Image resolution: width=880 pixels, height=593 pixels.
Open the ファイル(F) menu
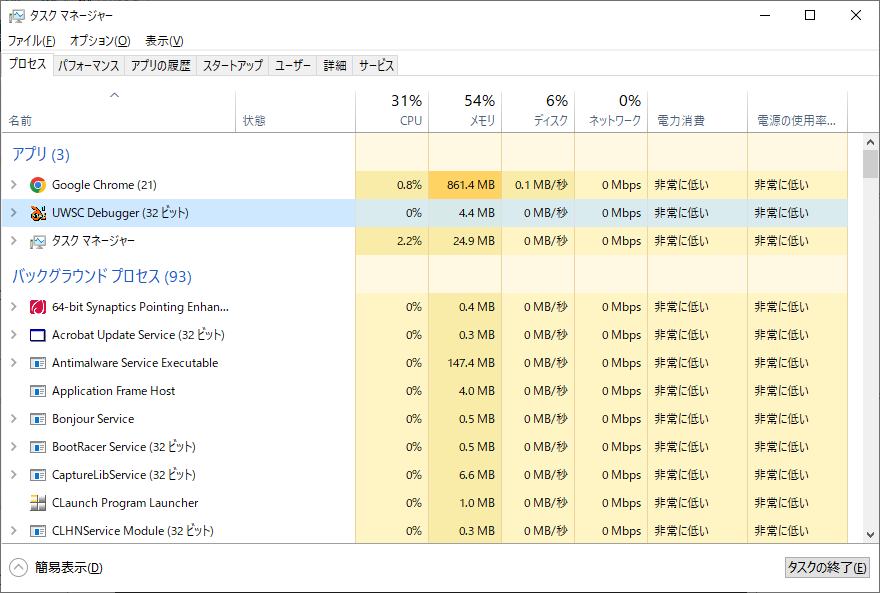pyautogui.click(x=31, y=40)
